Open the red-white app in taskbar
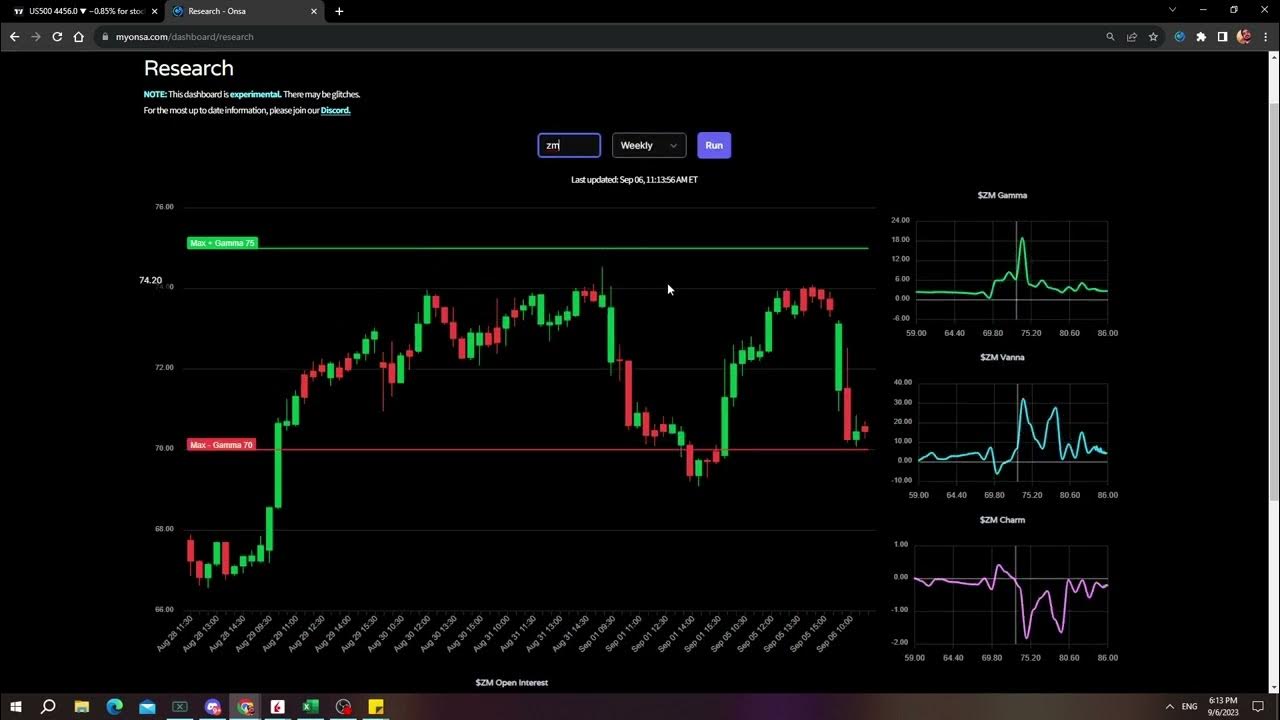 pyautogui.click(x=278, y=706)
